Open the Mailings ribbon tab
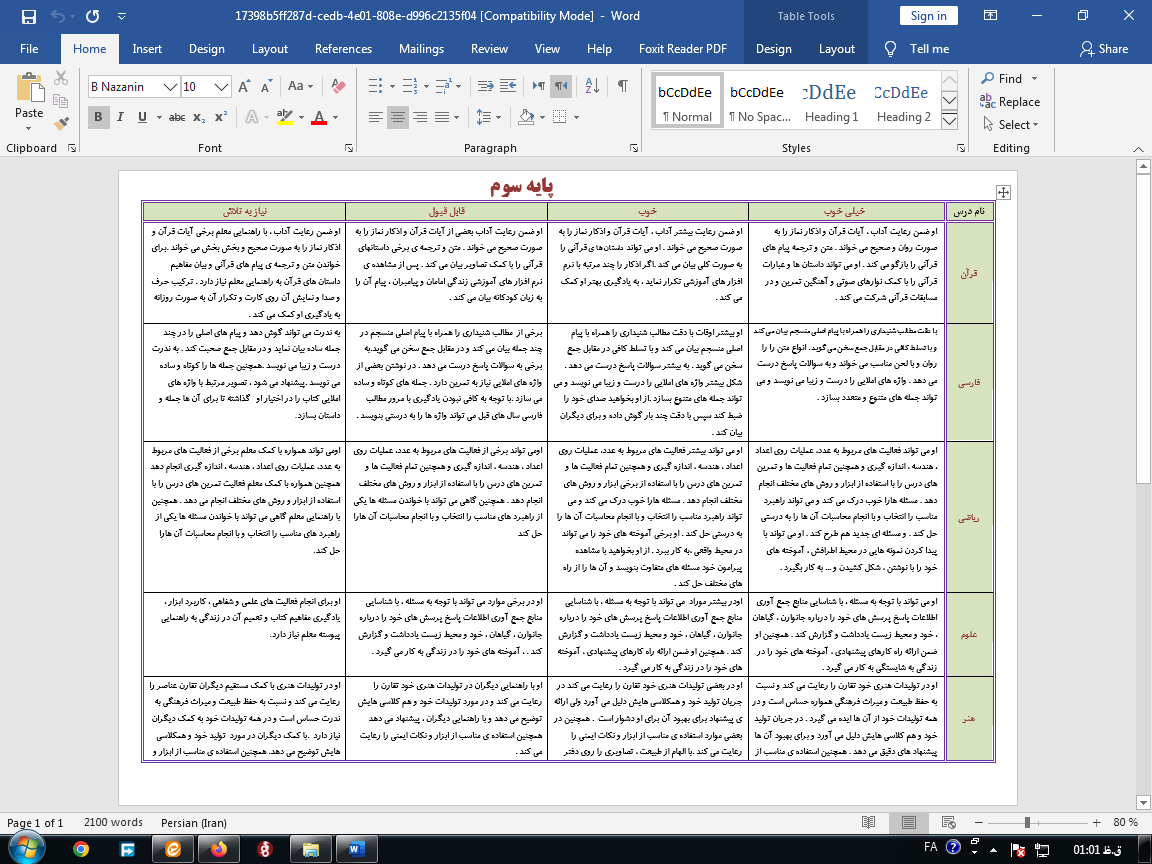This screenshot has width=1152, height=864. pyautogui.click(x=421, y=48)
